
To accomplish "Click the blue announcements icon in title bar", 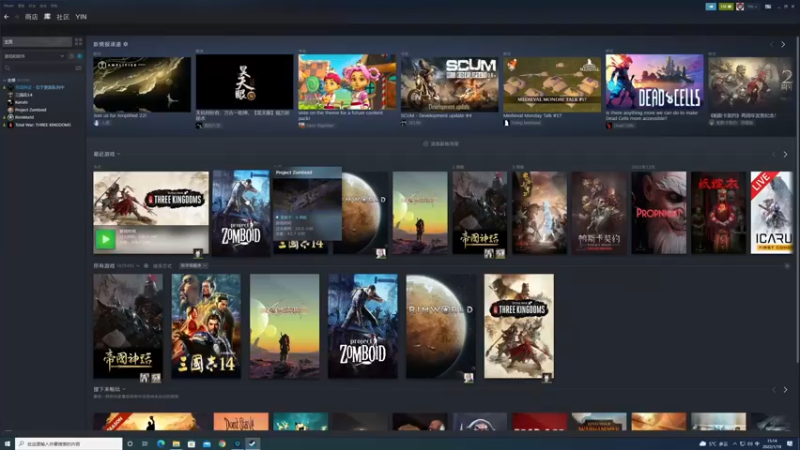I will point(711,7).
